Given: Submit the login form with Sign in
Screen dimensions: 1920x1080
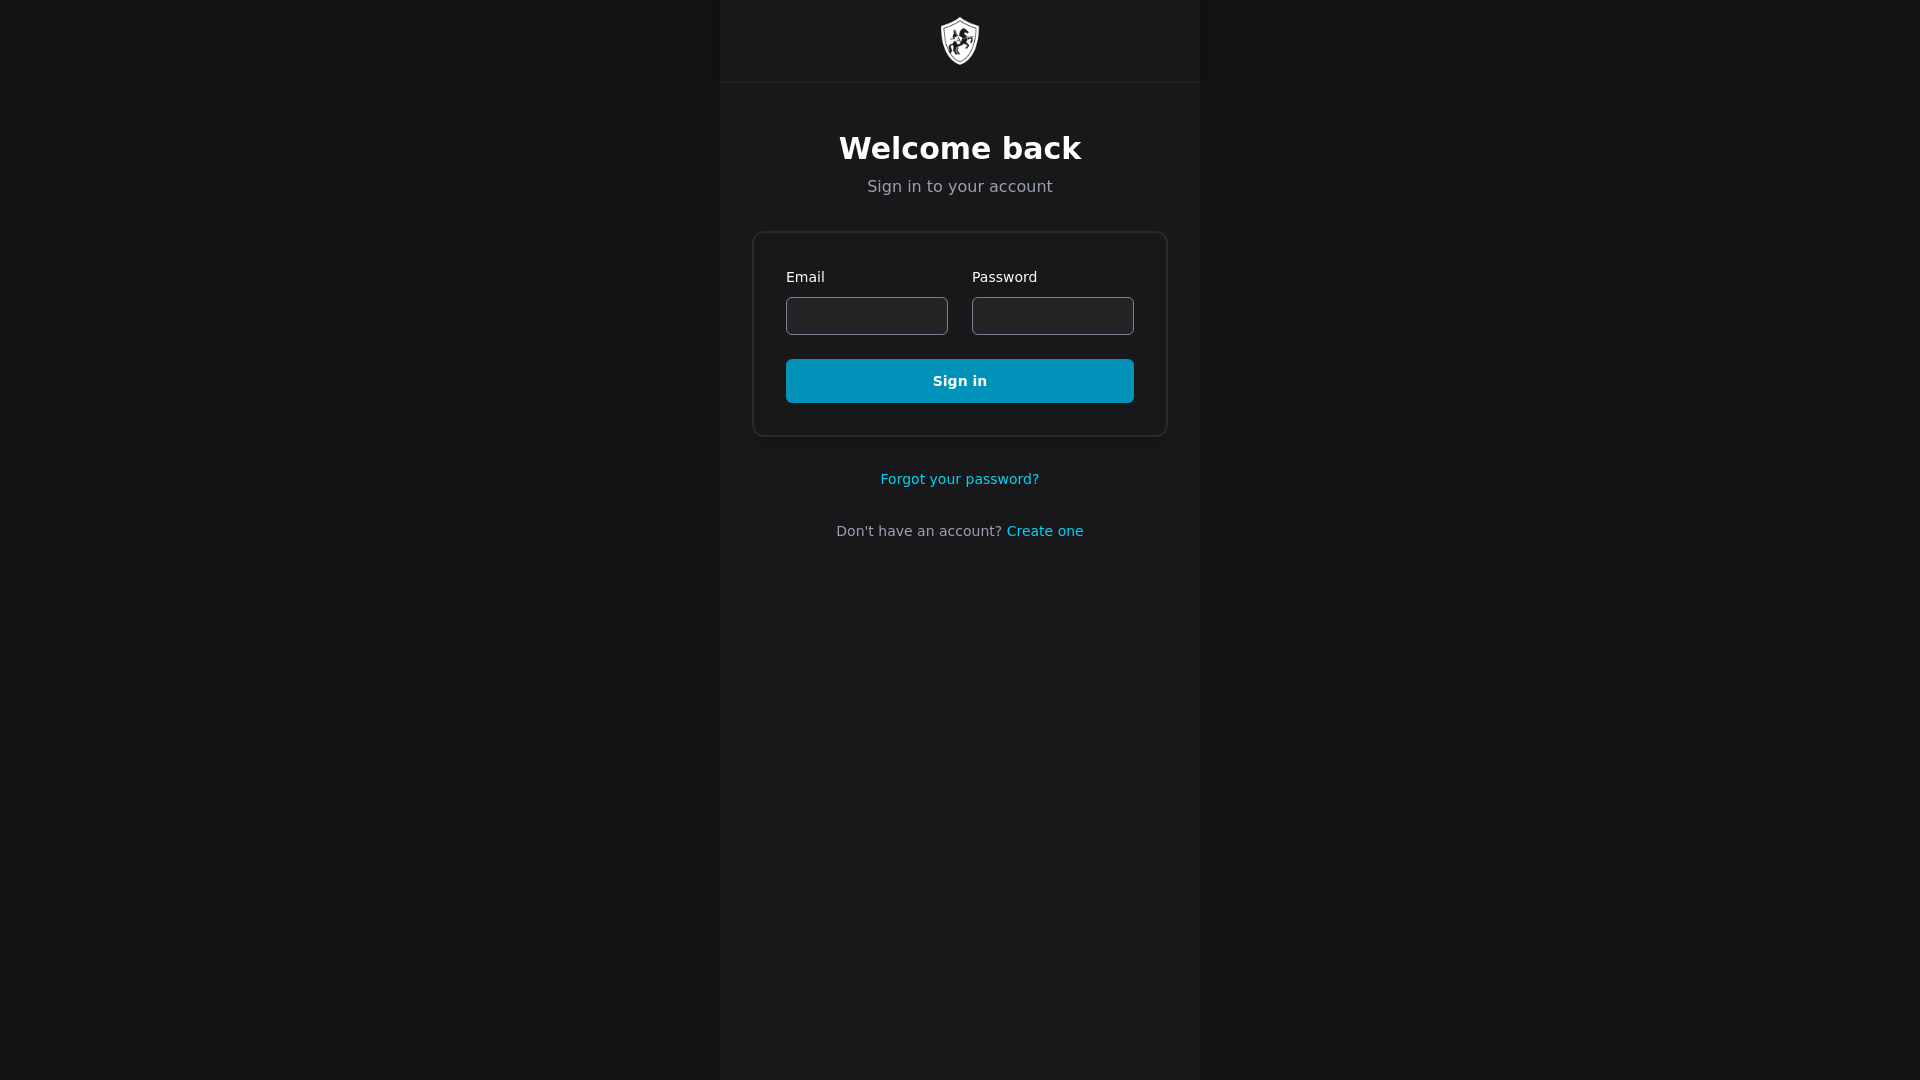Looking at the screenshot, I should [960, 381].
